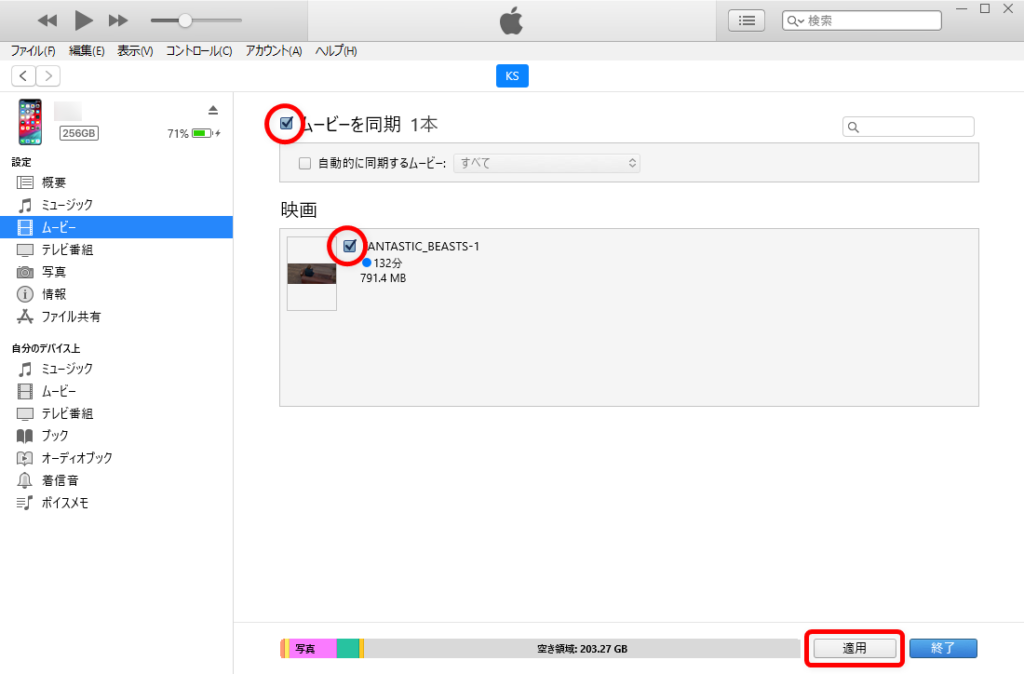Eject the device with the eject icon

tap(213, 110)
